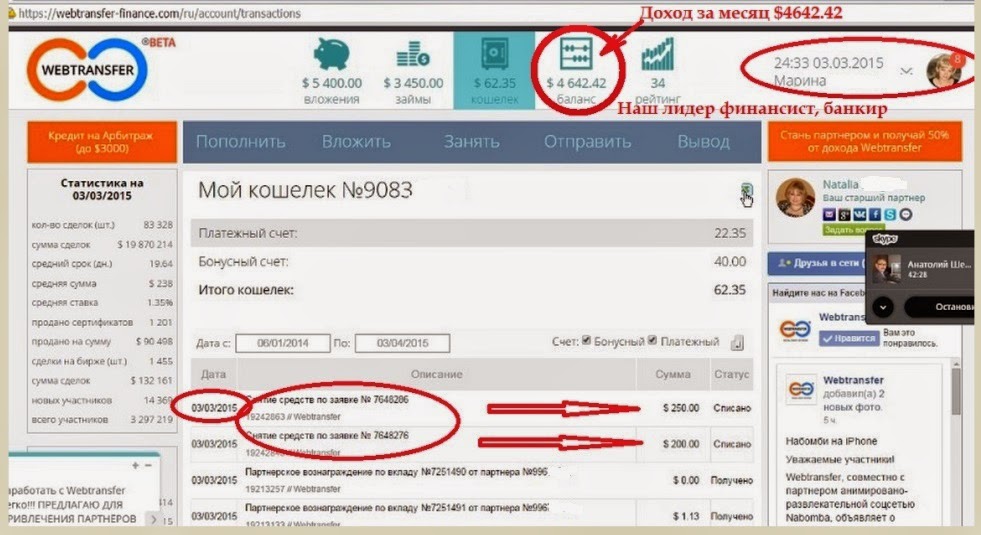Click the Платежный счет row
This screenshot has height=535, width=981.
click(472, 233)
